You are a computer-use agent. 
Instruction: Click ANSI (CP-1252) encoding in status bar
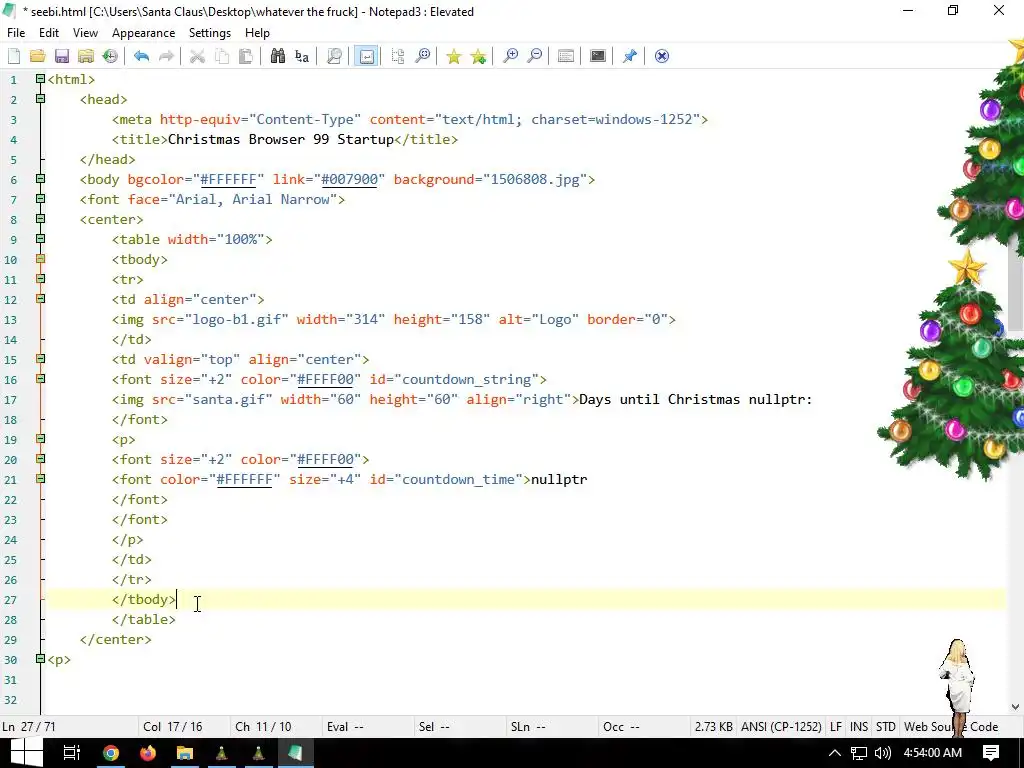(781, 727)
